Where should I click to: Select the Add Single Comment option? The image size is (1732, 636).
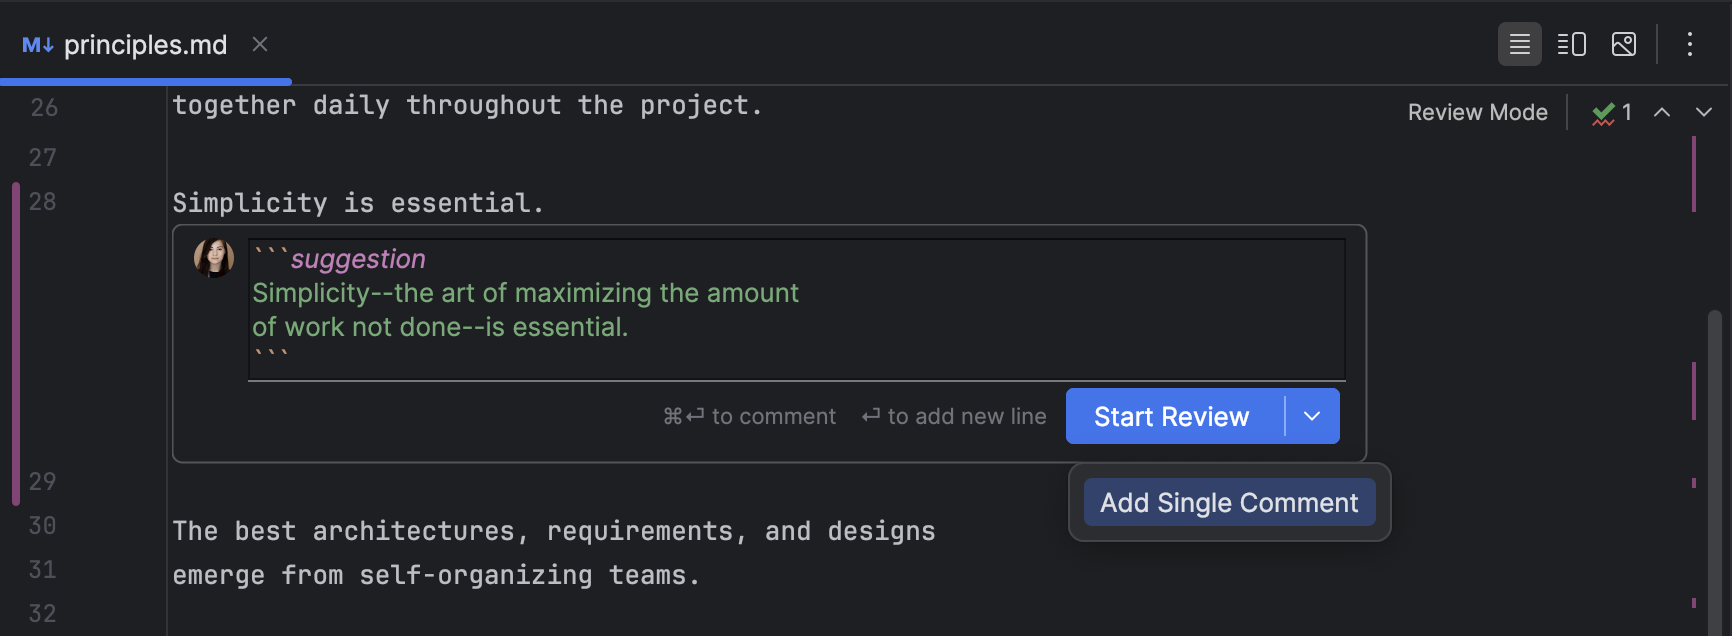tap(1228, 502)
